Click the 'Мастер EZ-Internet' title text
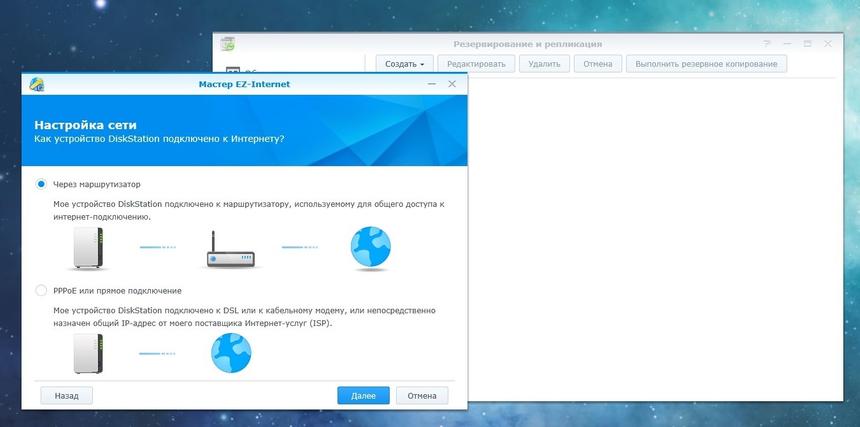The height and width of the screenshot is (427, 860). tap(244, 84)
